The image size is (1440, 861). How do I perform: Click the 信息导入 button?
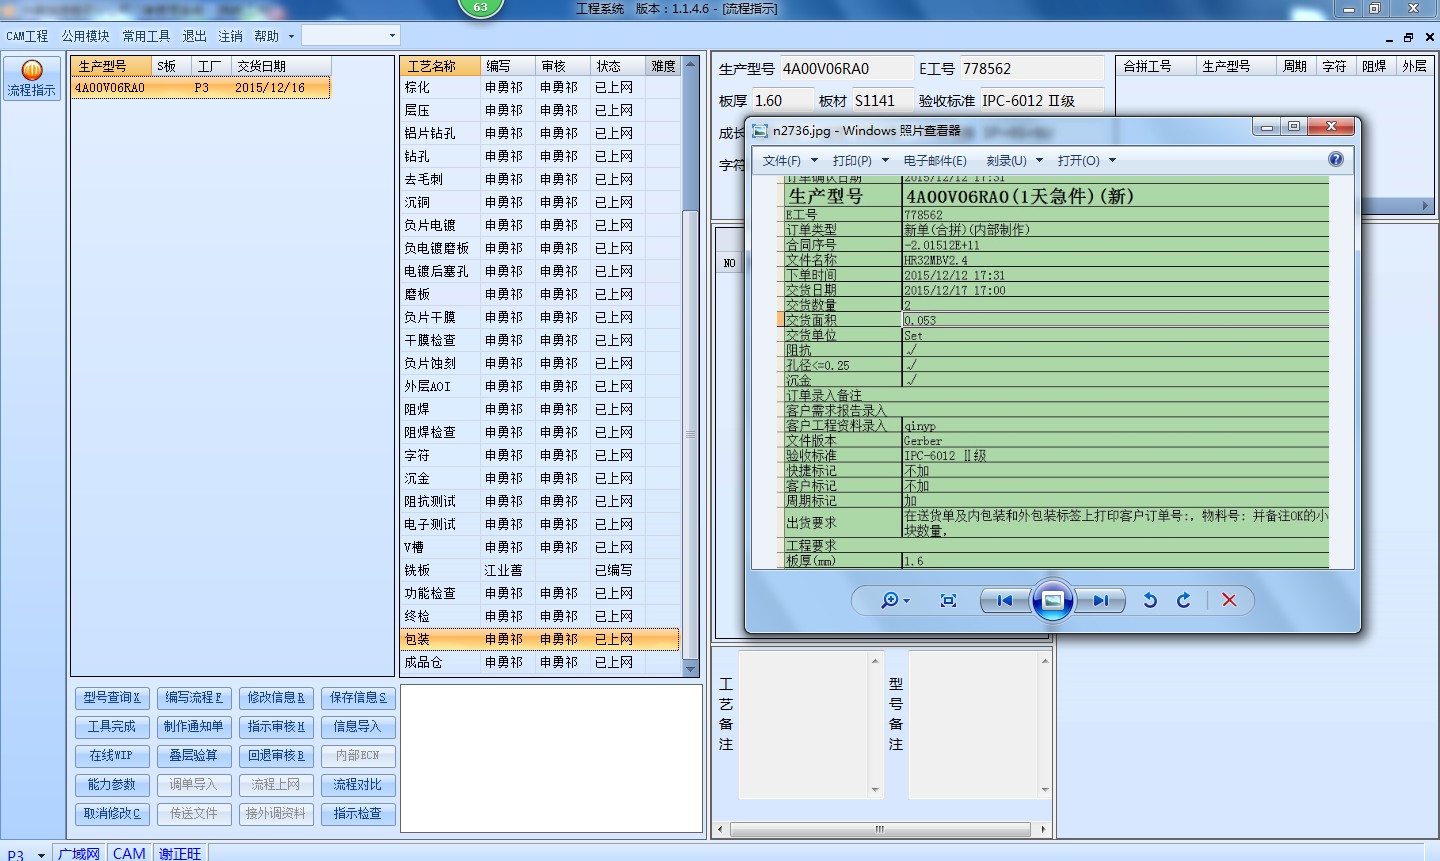(x=358, y=727)
